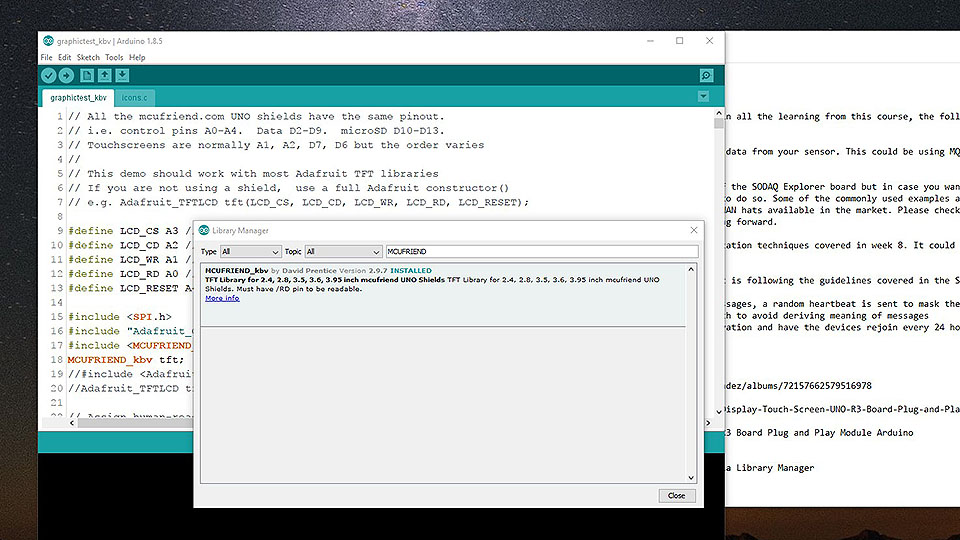960x540 pixels.
Task: Open the Tools menu
Action: click(114, 58)
